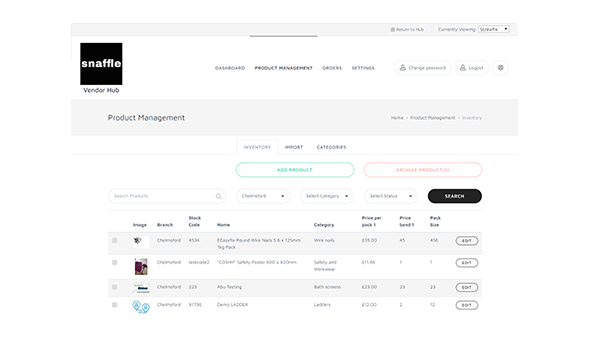Viewport: 590px width, 360px height.
Task: Click stock code 4534
Action: tap(194, 240)
